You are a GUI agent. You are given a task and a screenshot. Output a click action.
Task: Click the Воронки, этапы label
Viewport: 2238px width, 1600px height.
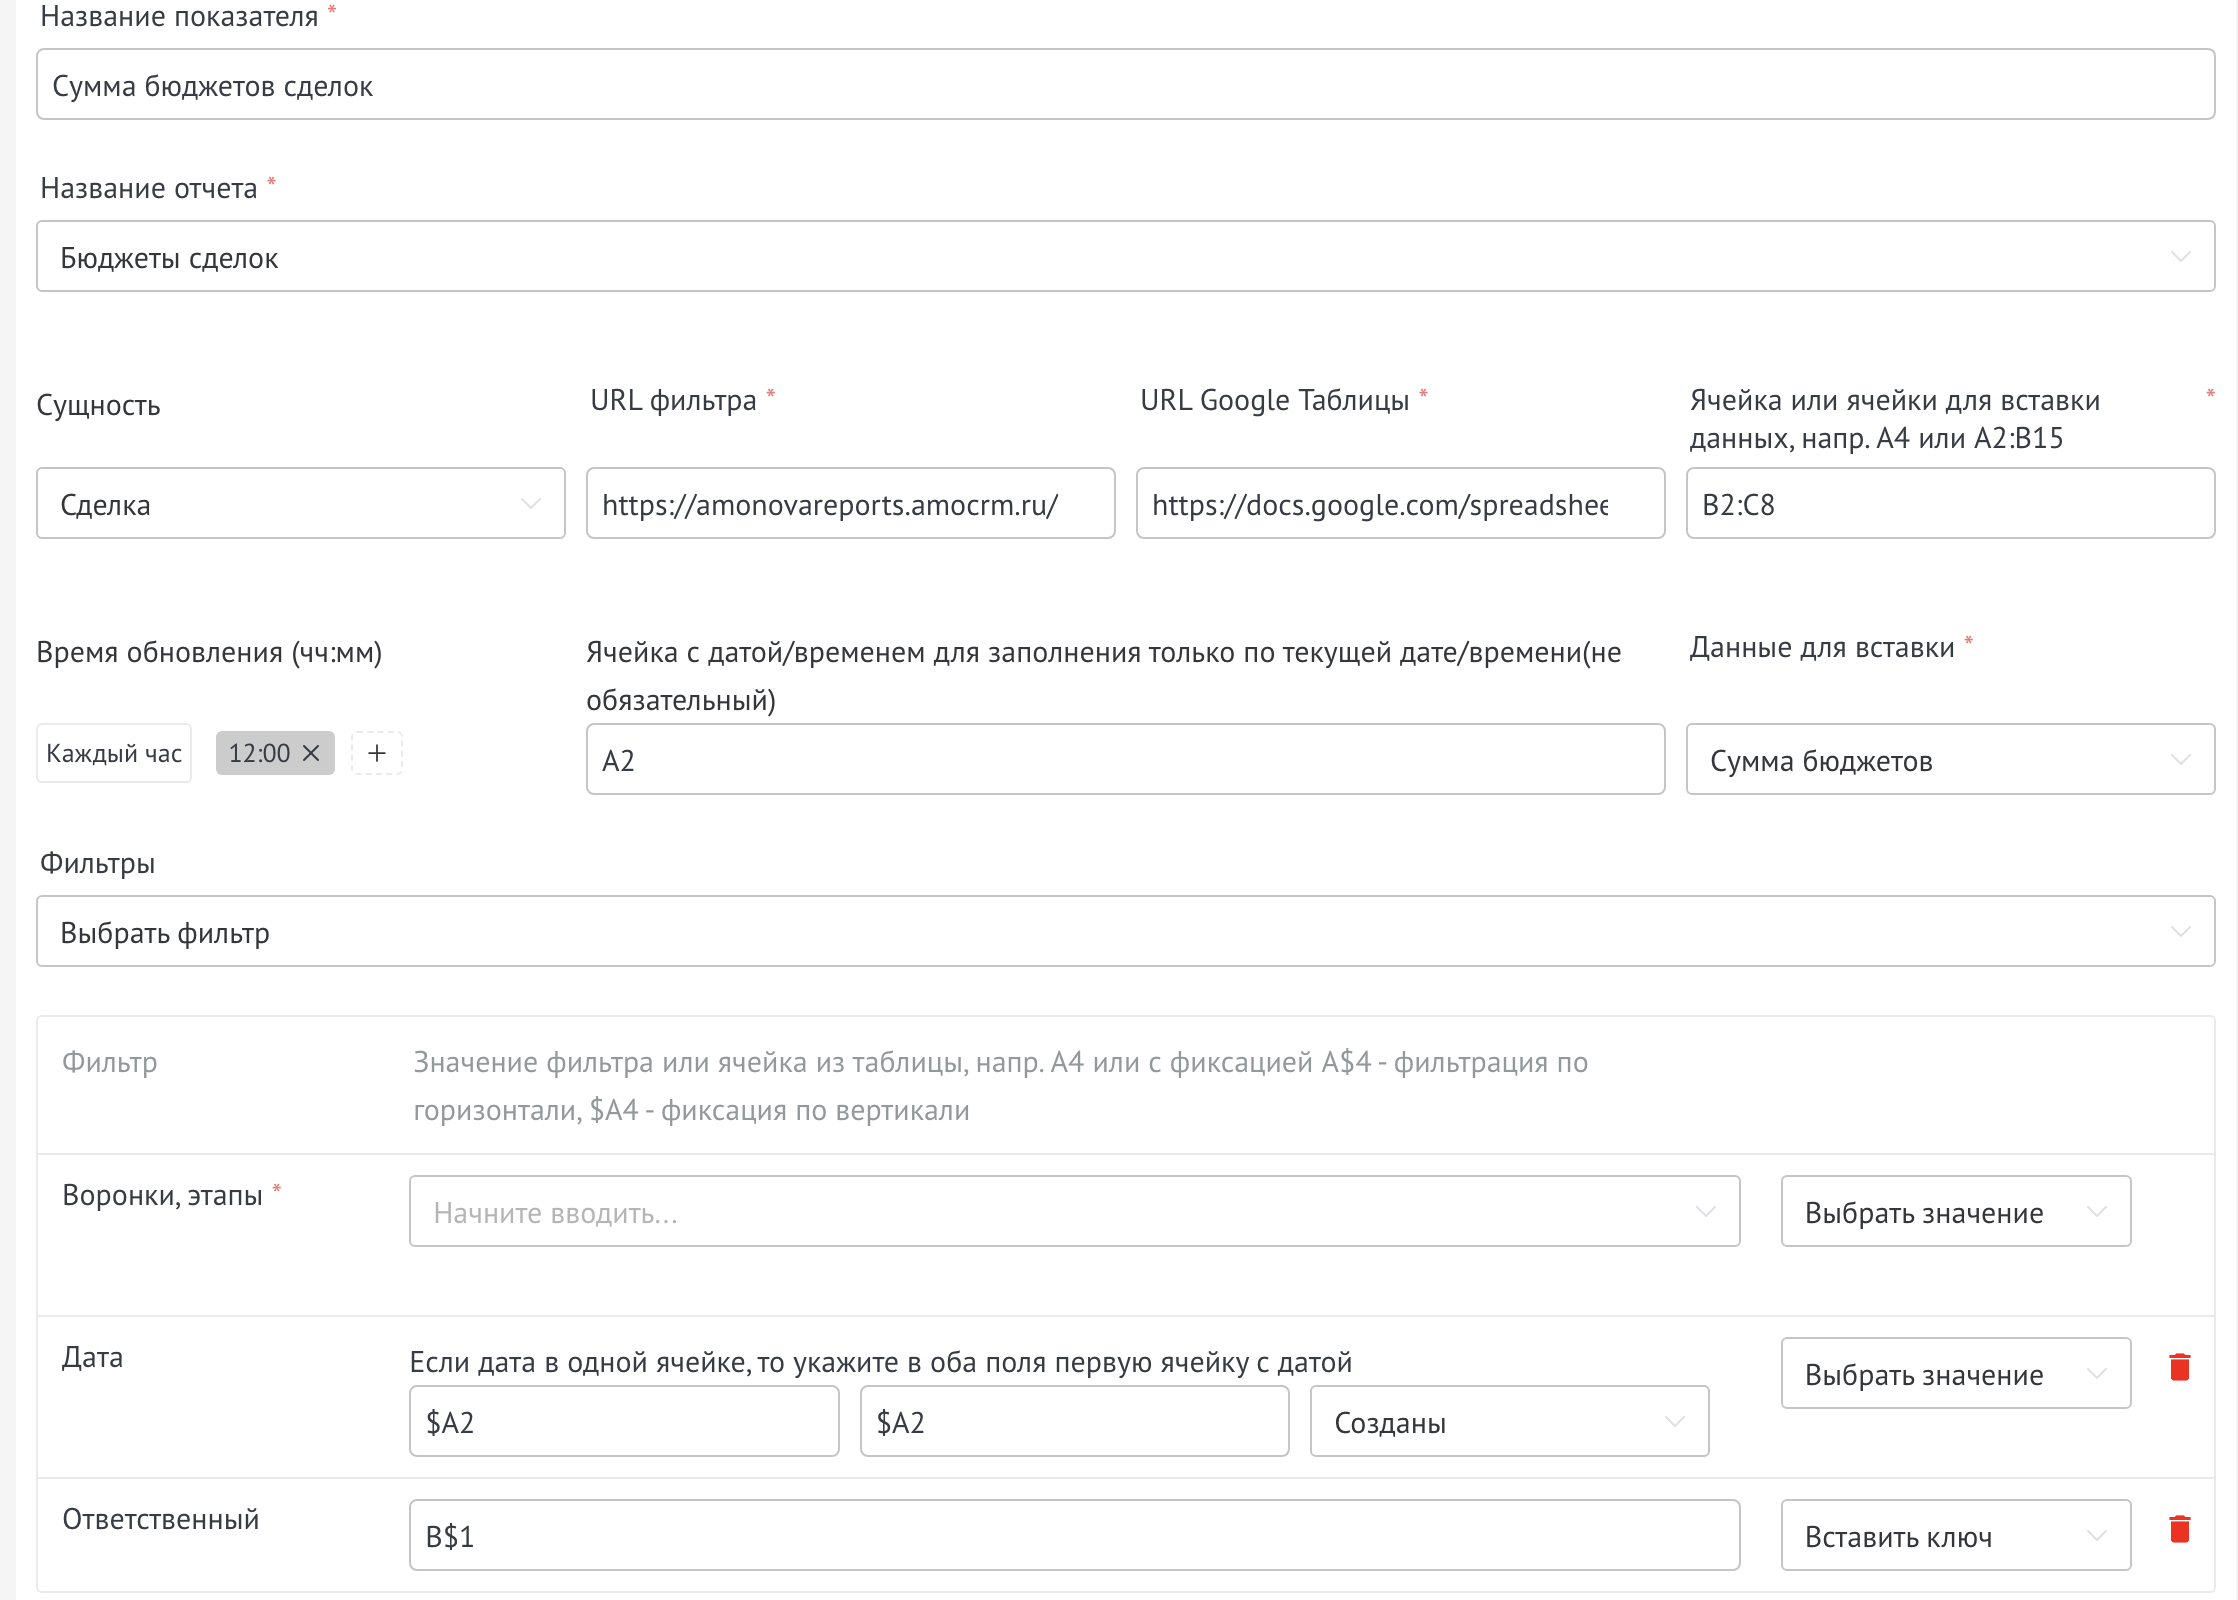(x=162, y=1196)
